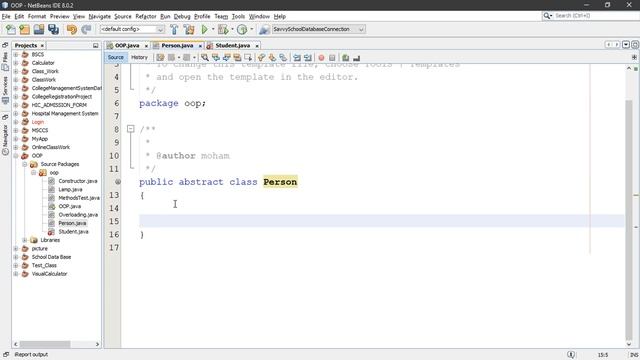This screenshot has width=640, height=360.
Task: Click the Build Project hammer icon
Action: (x=174, y=29)
